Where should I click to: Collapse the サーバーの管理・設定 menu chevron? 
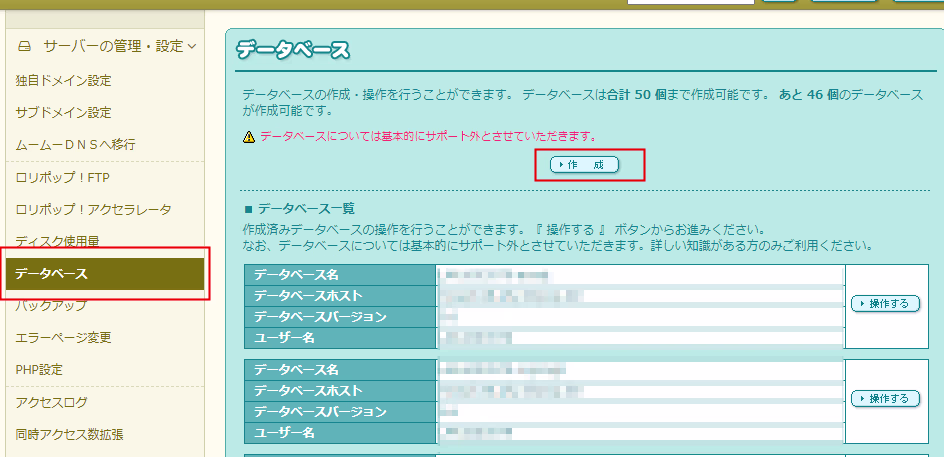coord(191,46)
